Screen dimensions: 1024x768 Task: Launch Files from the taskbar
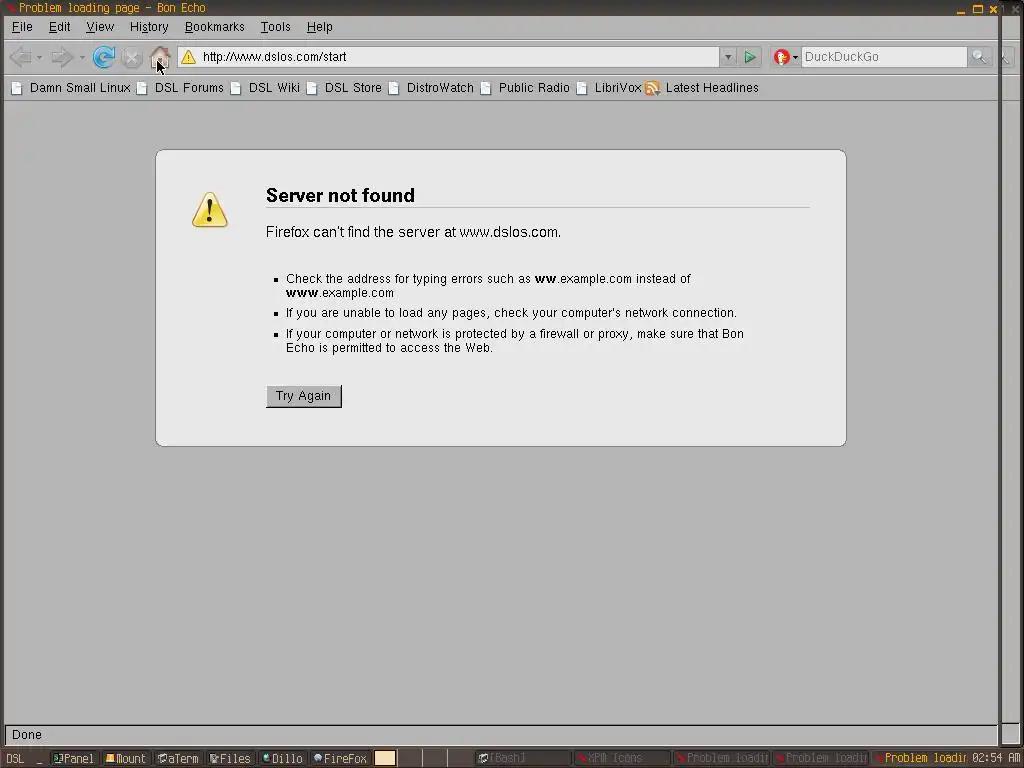pos(230,758)
